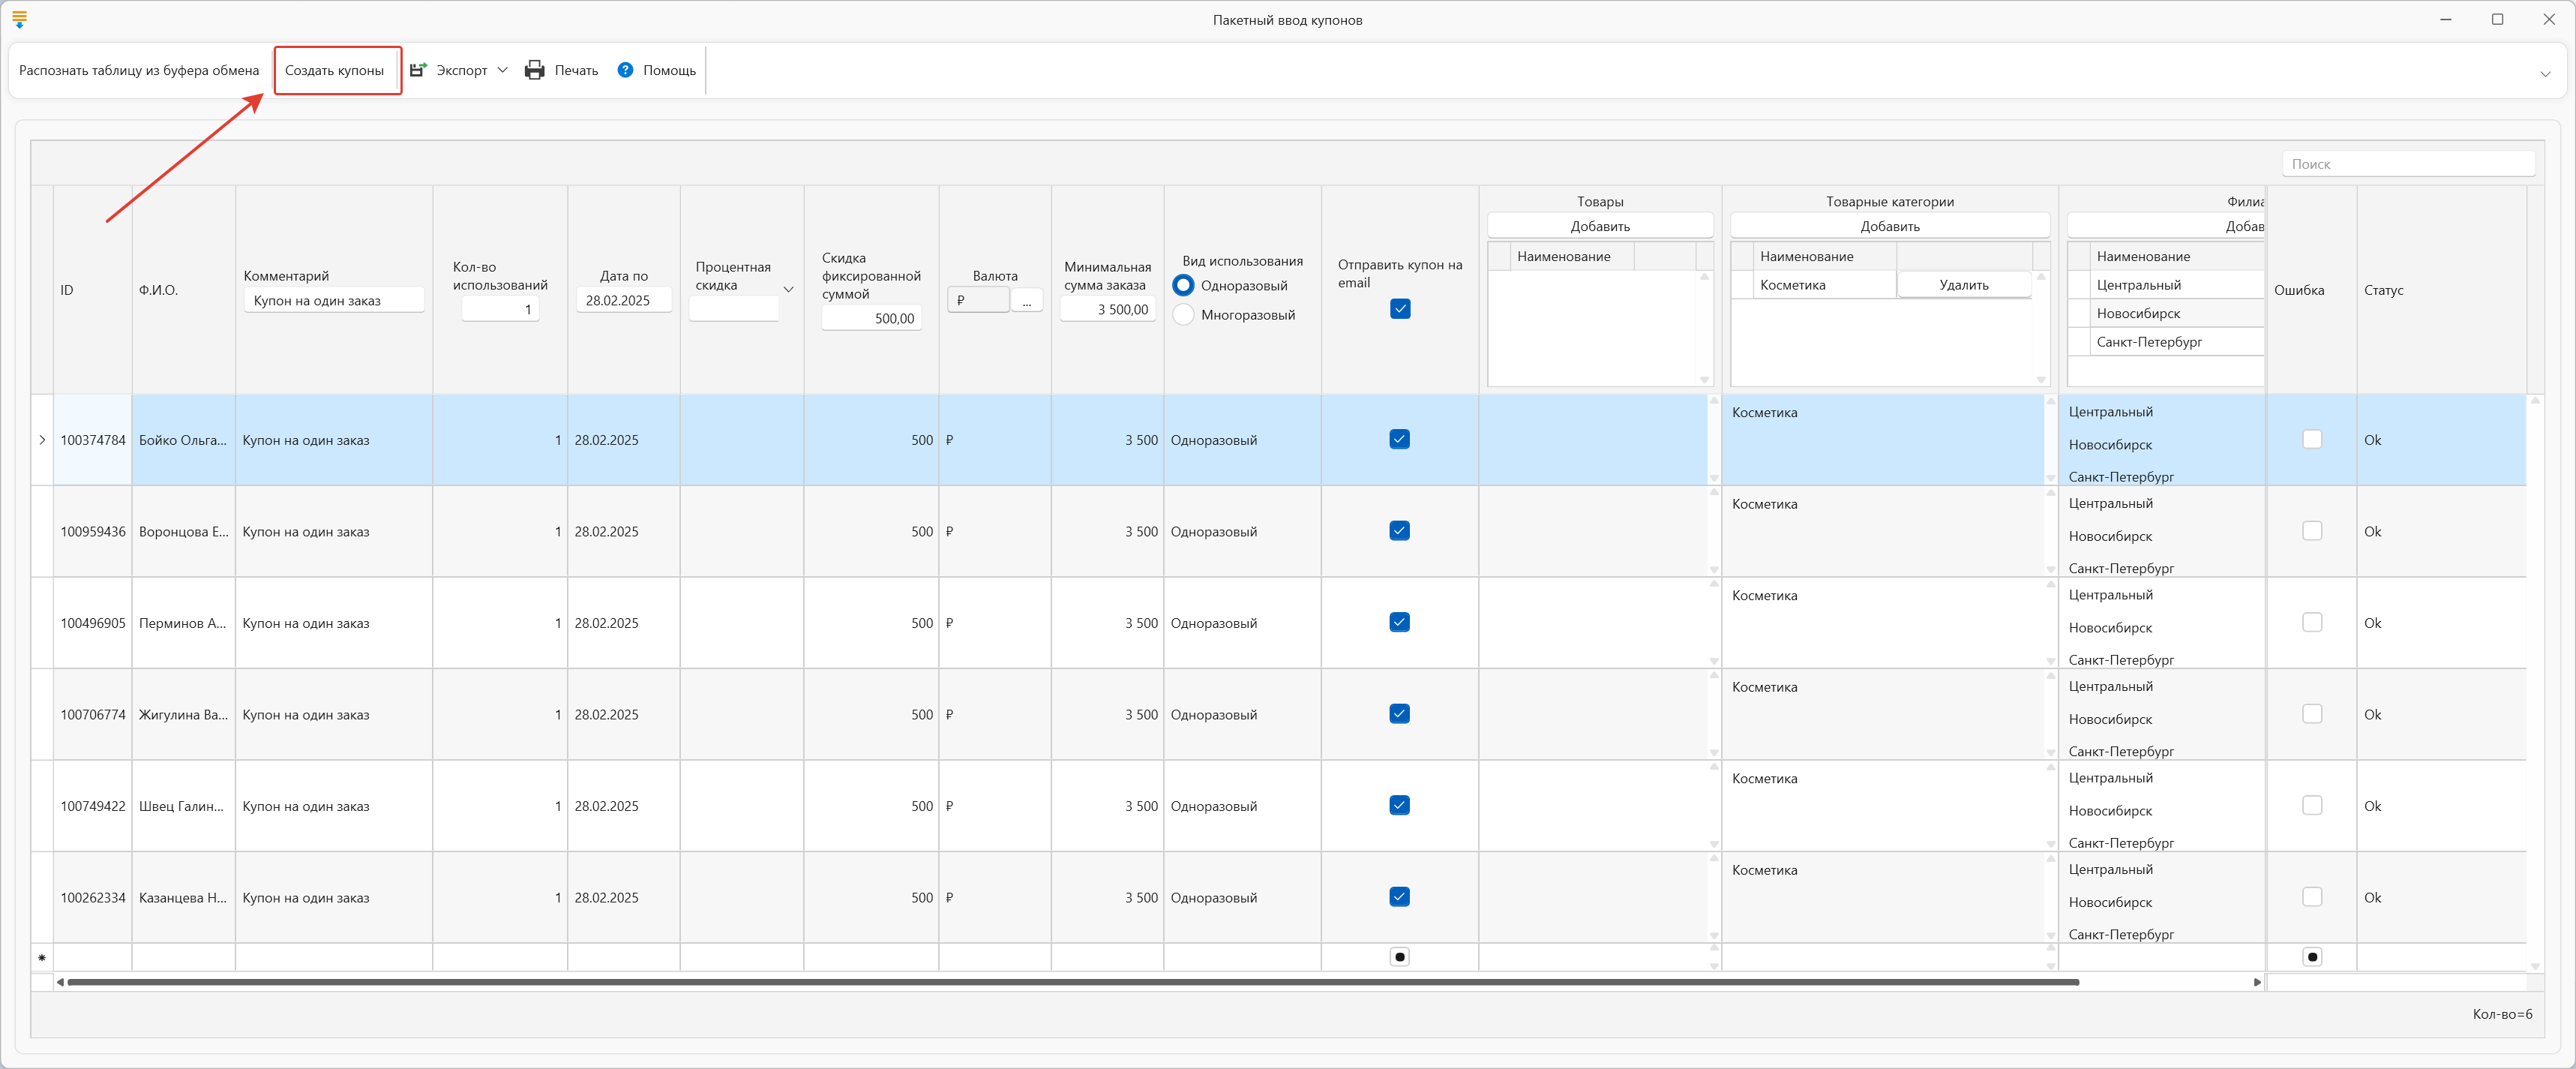
Task: Toggle email checkbox for Перминов row
Action: (x=1399, y=622)
